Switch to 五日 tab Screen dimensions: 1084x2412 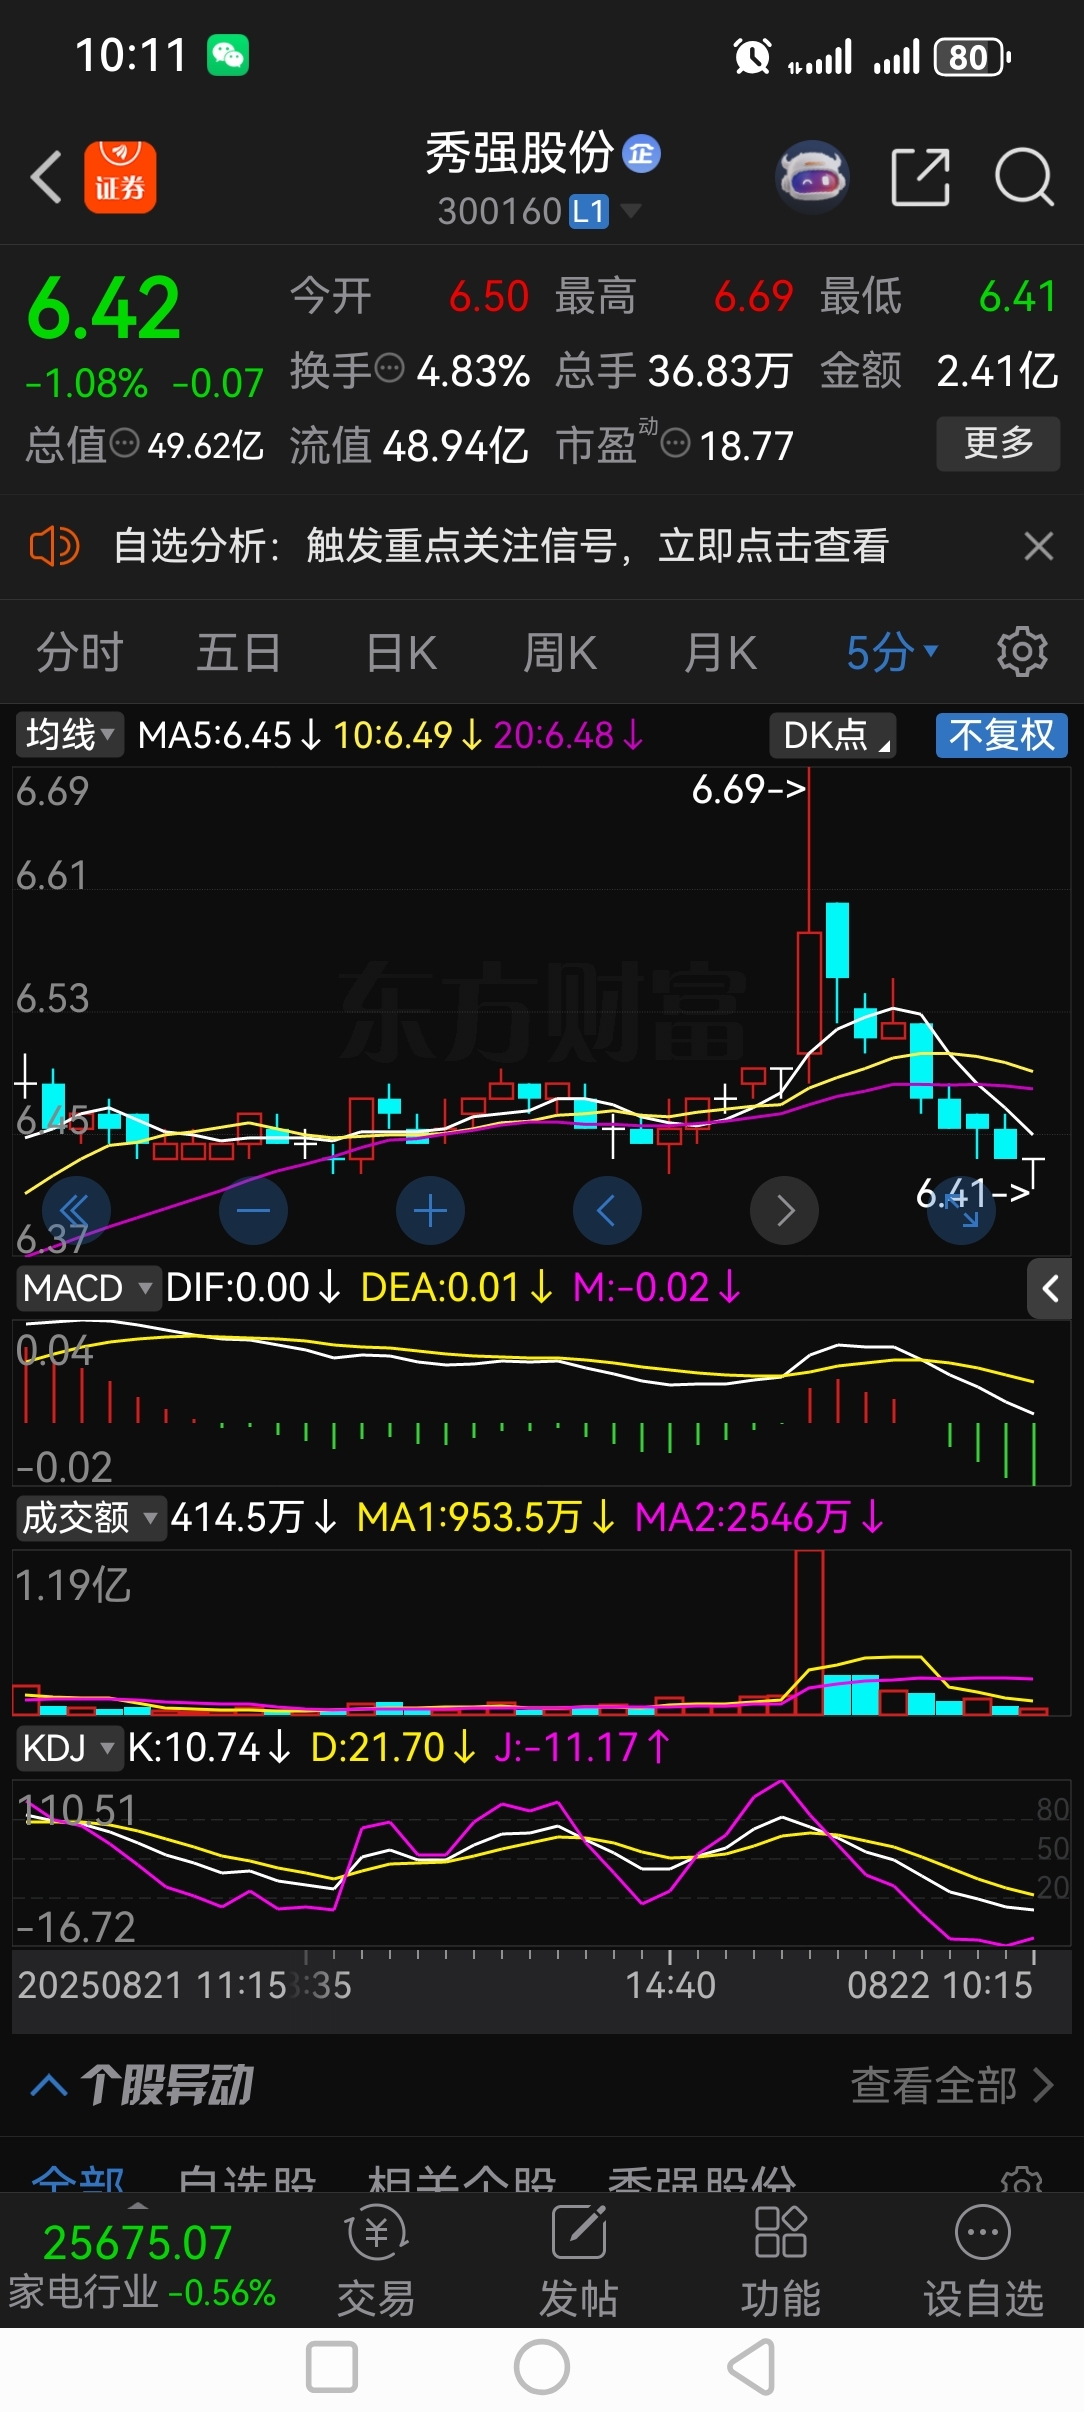pyautogui.click(x=238, y=652)
